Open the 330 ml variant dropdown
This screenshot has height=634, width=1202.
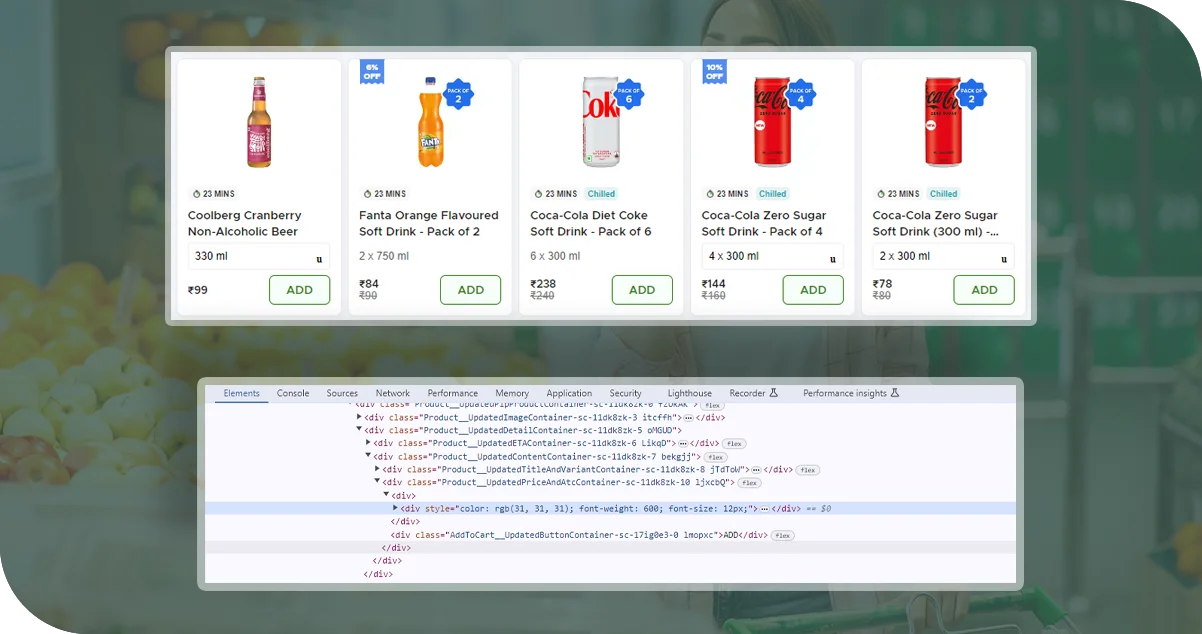coord(258,257)
